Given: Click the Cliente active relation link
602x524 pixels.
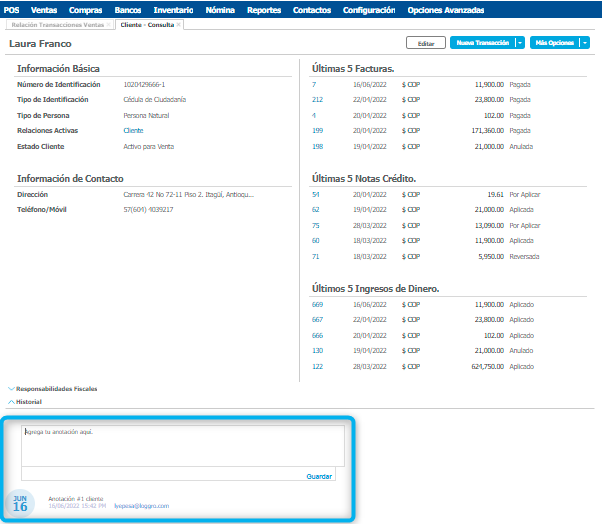Looking at the screenshot, I should click(133, 130).
